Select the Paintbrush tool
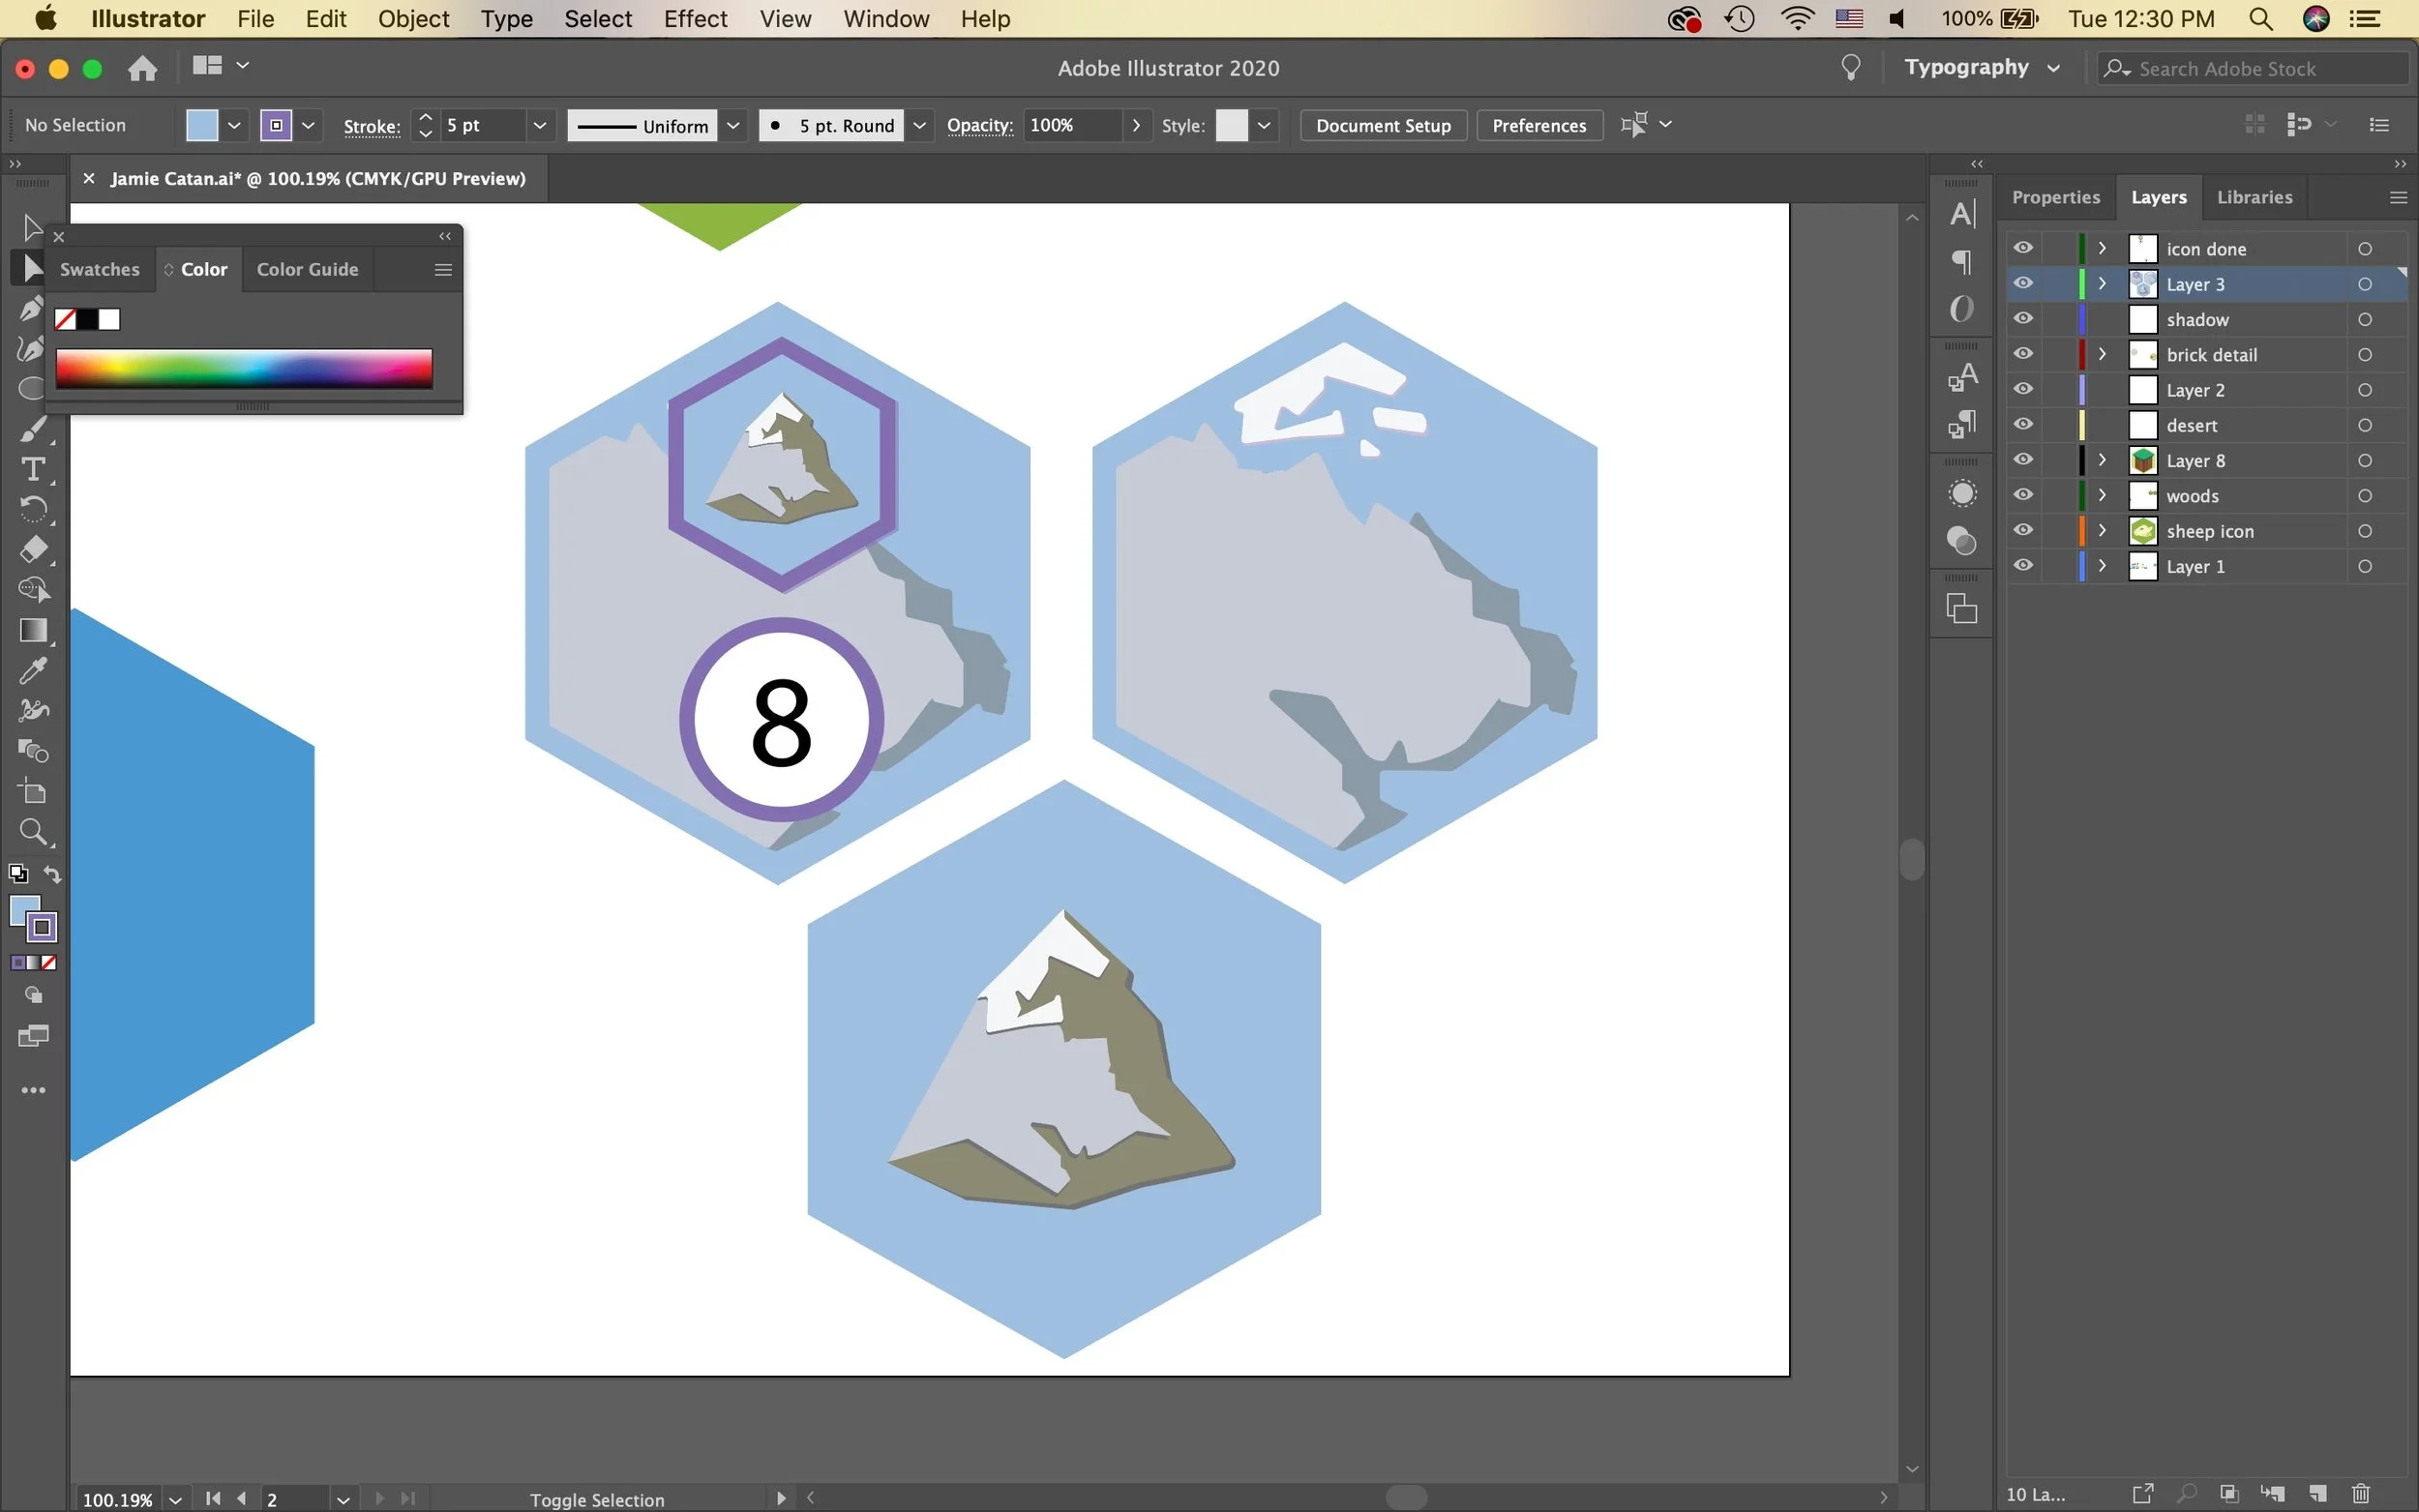 click(x=33, y=429)
